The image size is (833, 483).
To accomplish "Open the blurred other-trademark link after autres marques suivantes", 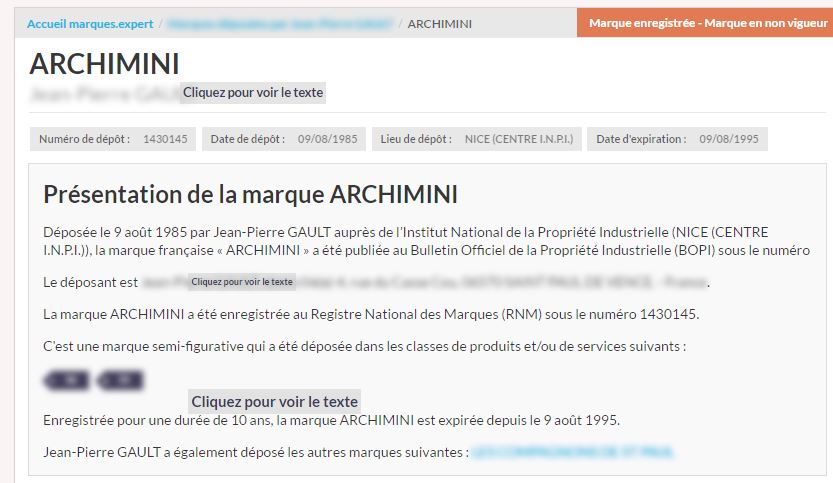I will click(572, 452).
